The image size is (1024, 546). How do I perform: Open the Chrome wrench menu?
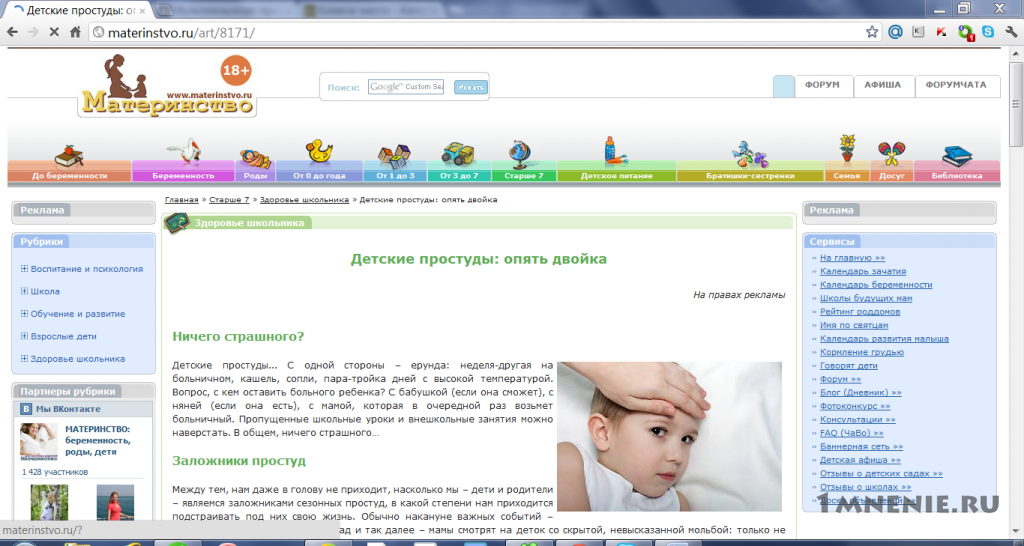(x=1010, y=32)
